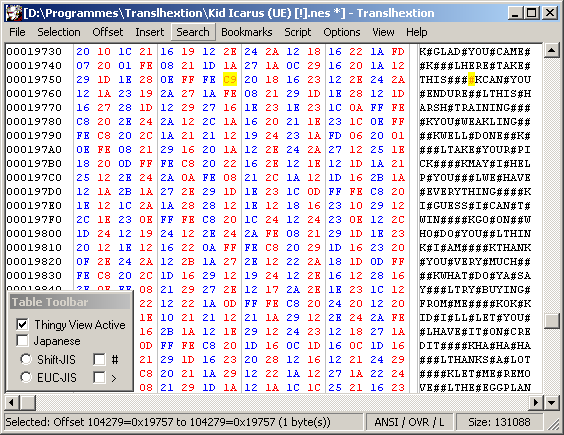Toggle Thingy View Active checkbox
Image resolution: width=564 pixels, height=435 pixels.
coord(22,325)
